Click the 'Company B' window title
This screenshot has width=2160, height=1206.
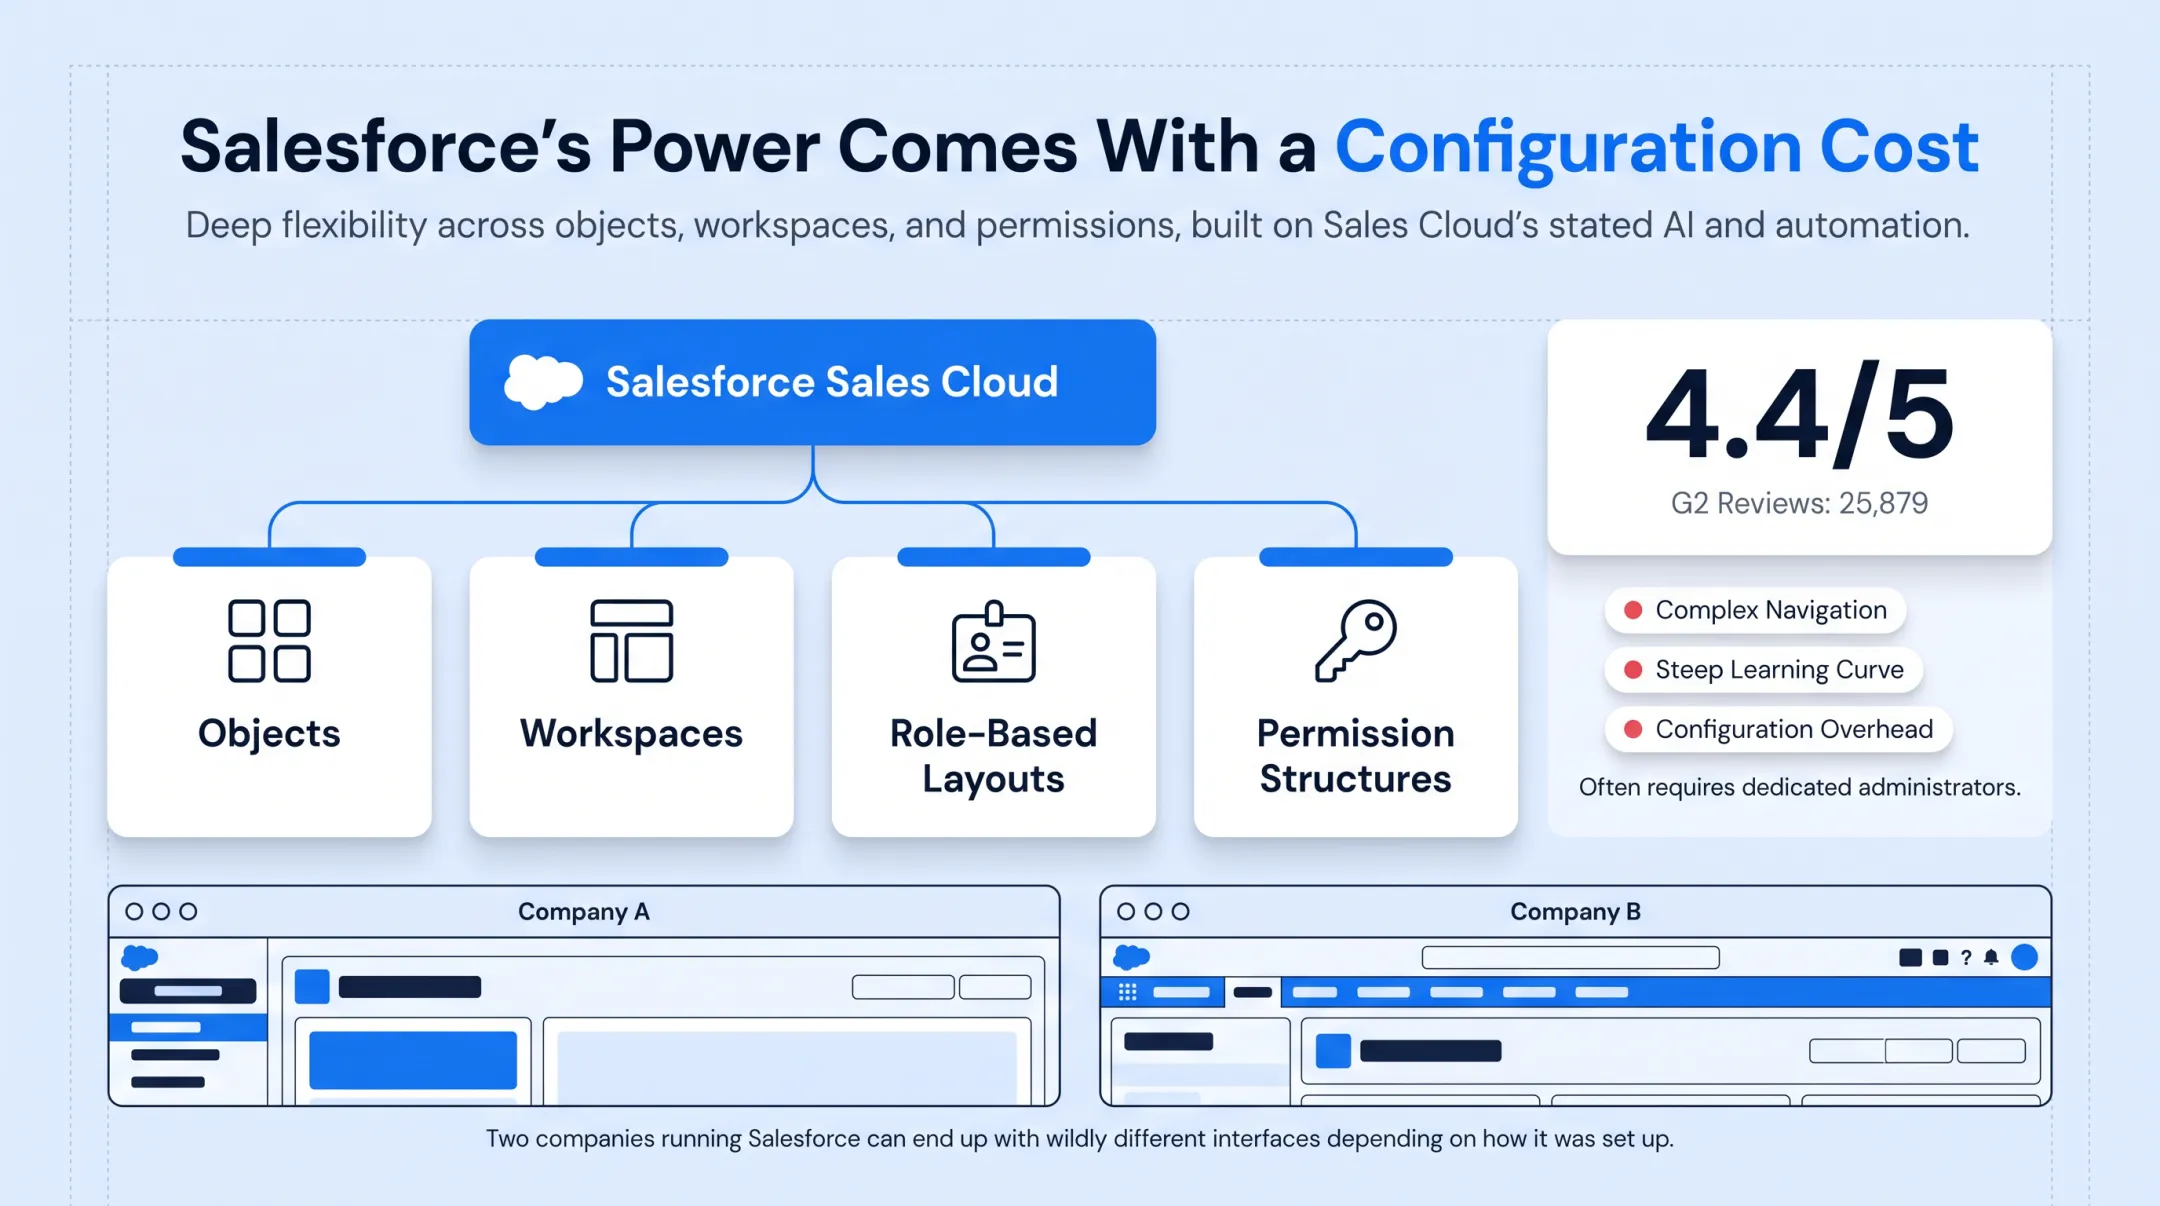click(1575, 911)
